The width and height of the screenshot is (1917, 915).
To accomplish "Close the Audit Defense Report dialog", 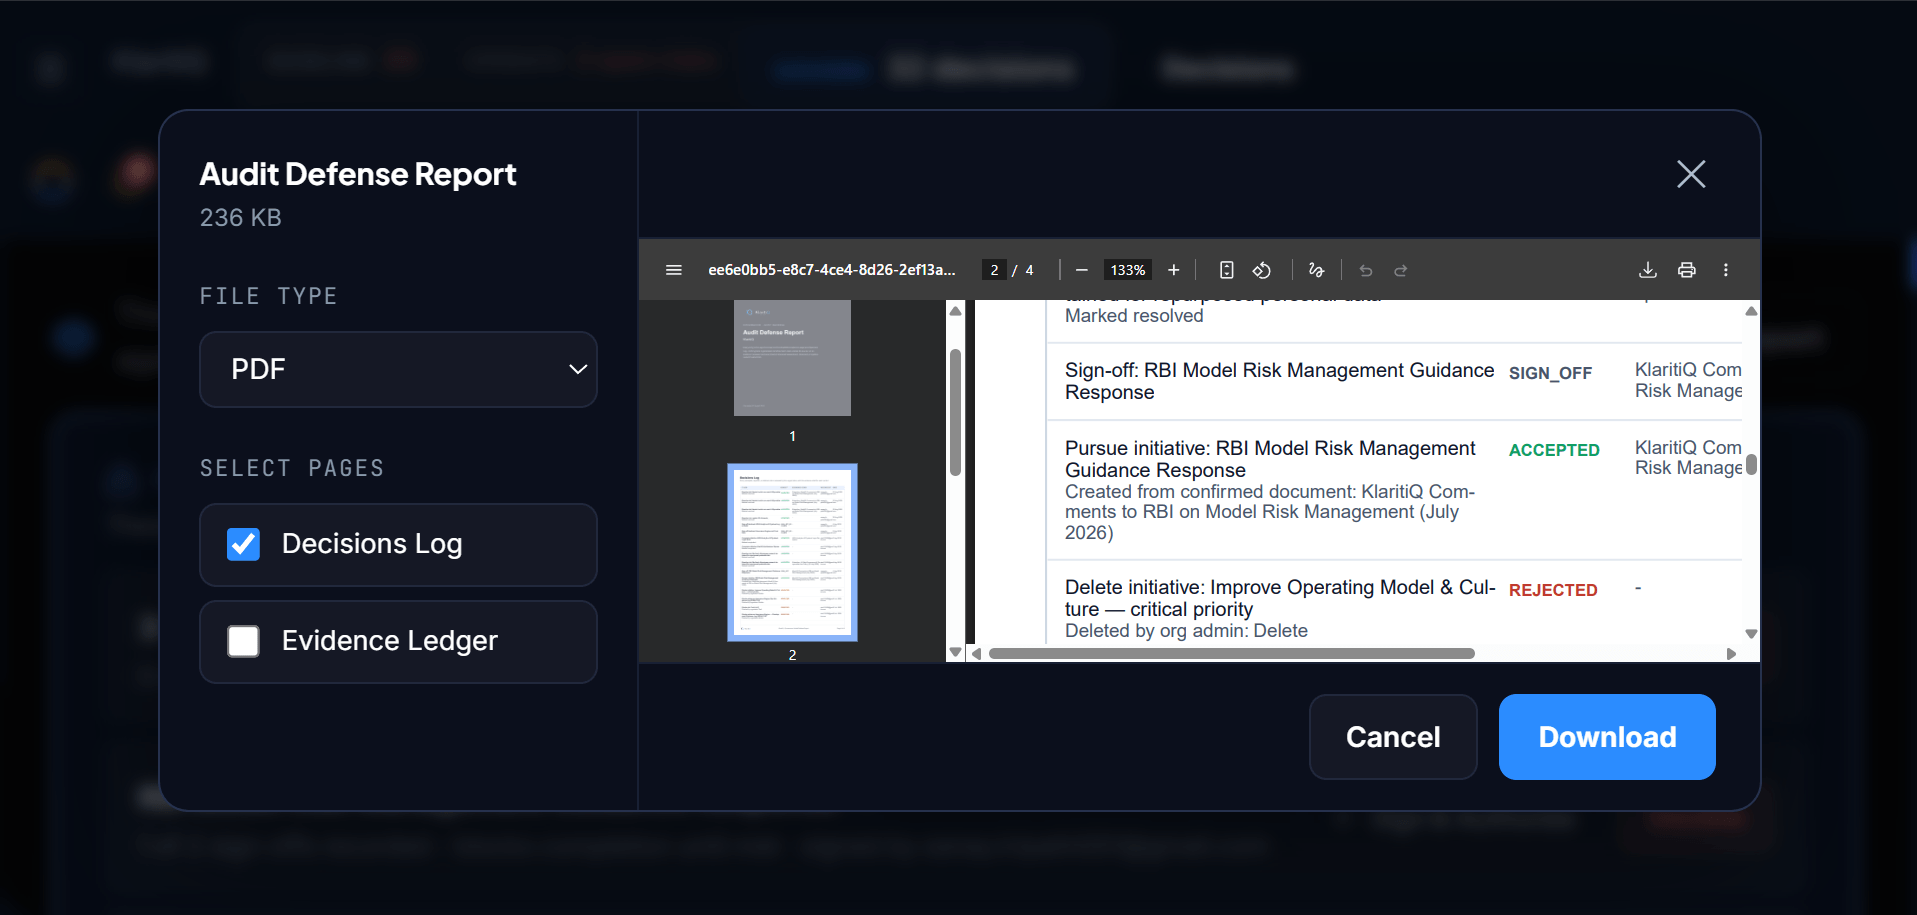I will click(1691, 174).
